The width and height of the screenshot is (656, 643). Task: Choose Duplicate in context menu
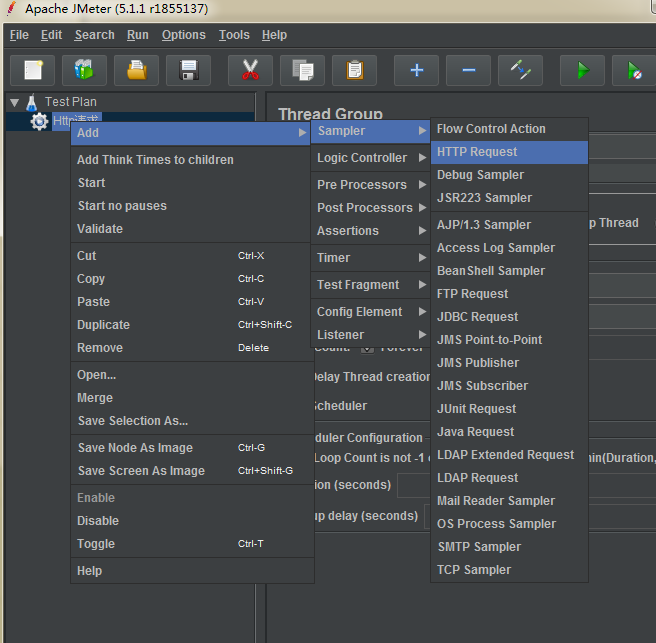pyautogui.click(x=190, y=325)
